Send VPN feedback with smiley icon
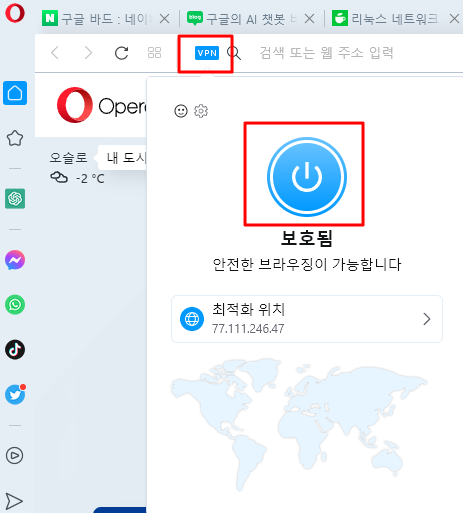Screen dimensions: 463x513 pos(181,111)
